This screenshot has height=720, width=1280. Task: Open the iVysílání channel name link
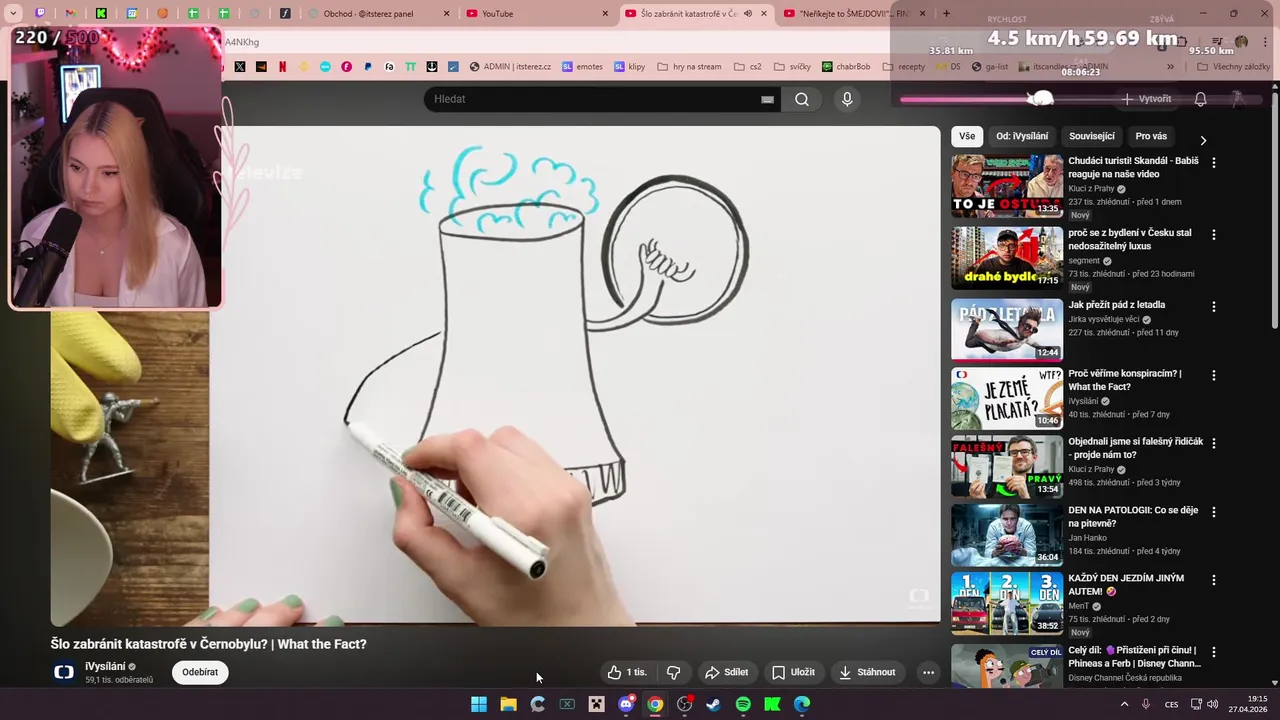(x=105, y=666)
